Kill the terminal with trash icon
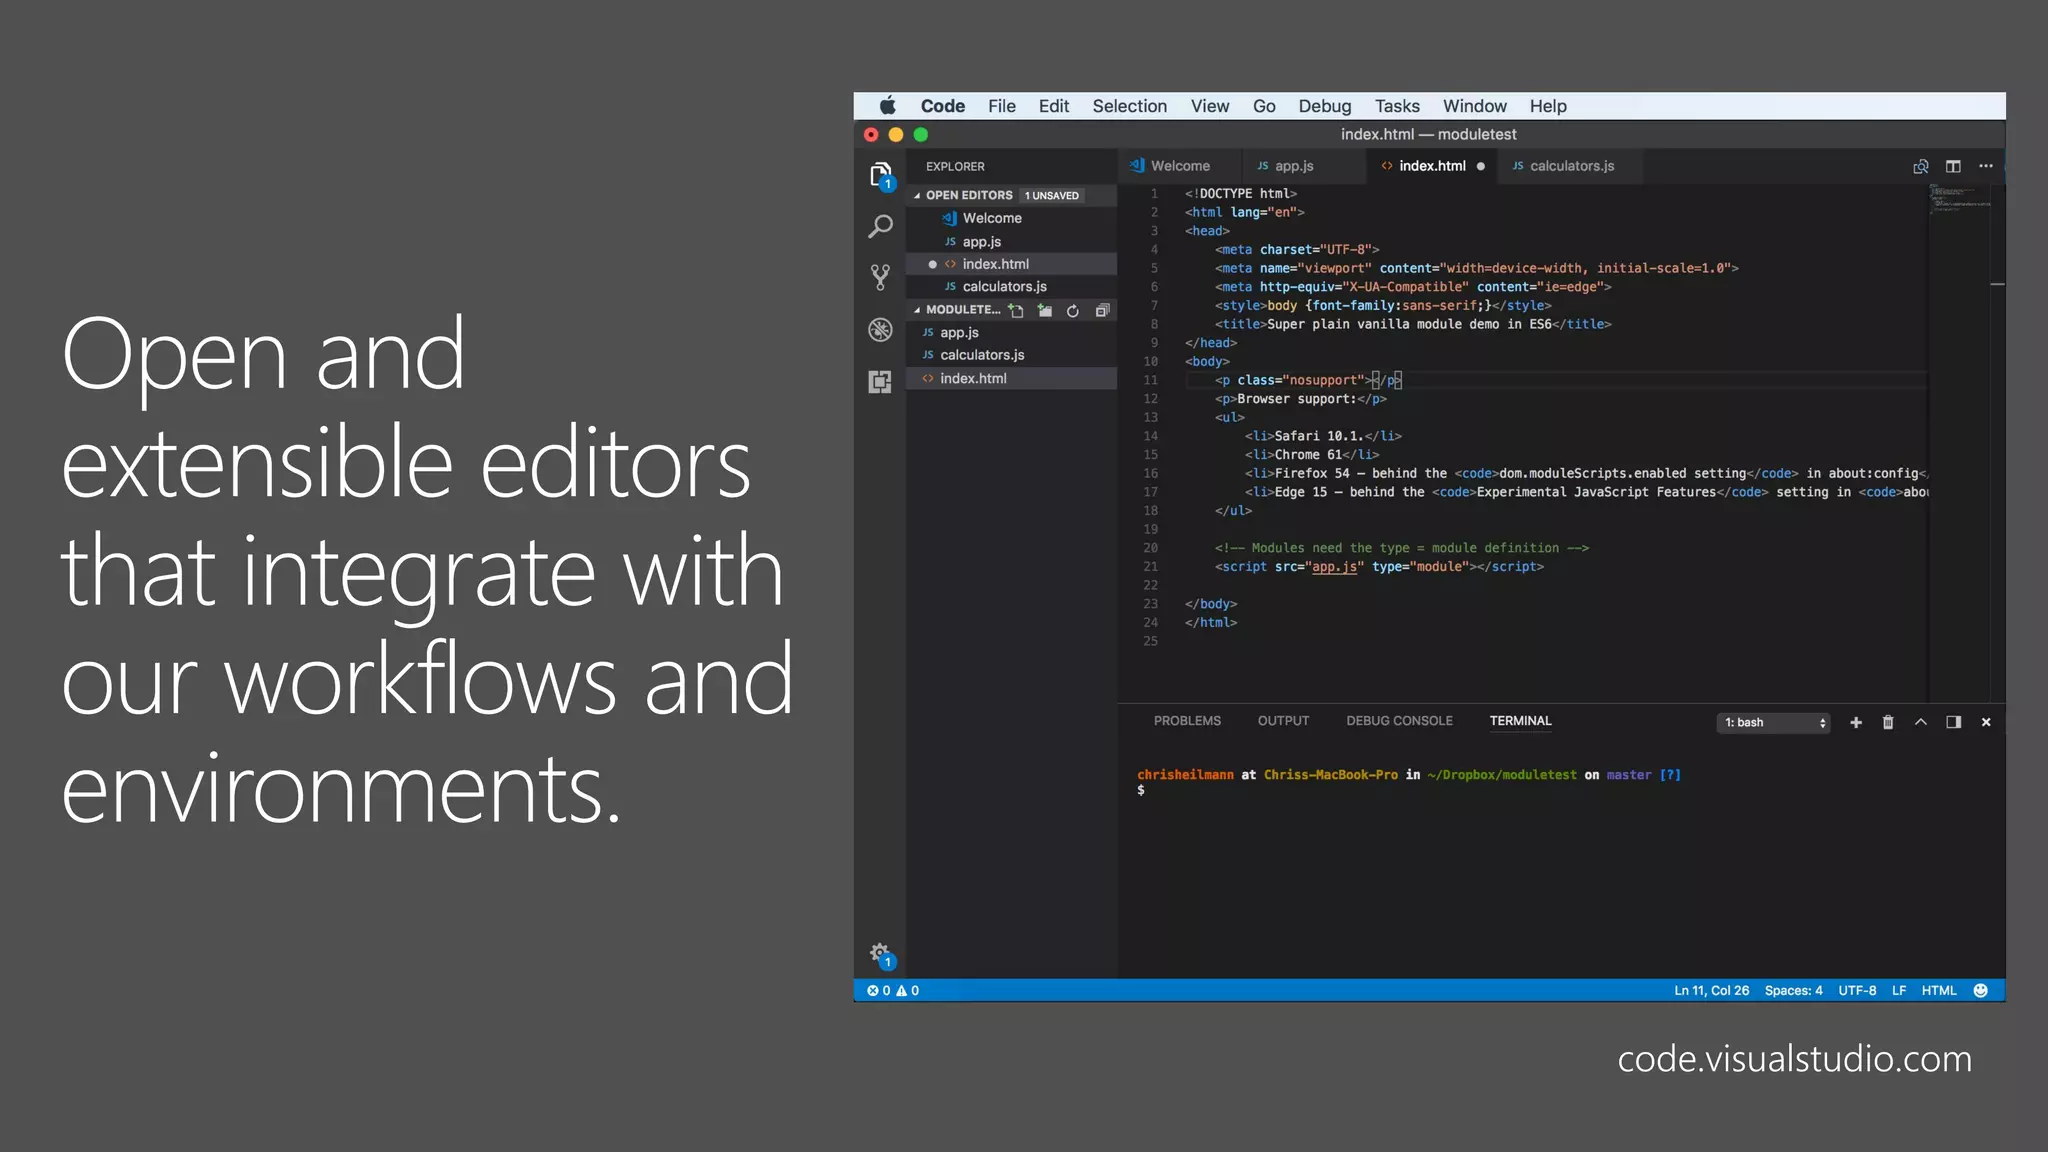Screen dimensions: 2048x1152 pos(1888,722)
